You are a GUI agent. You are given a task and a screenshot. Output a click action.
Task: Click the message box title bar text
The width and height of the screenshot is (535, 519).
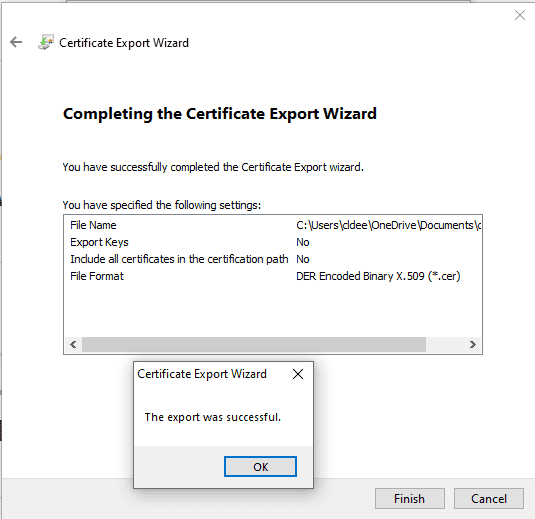click(x=202, y=374)
